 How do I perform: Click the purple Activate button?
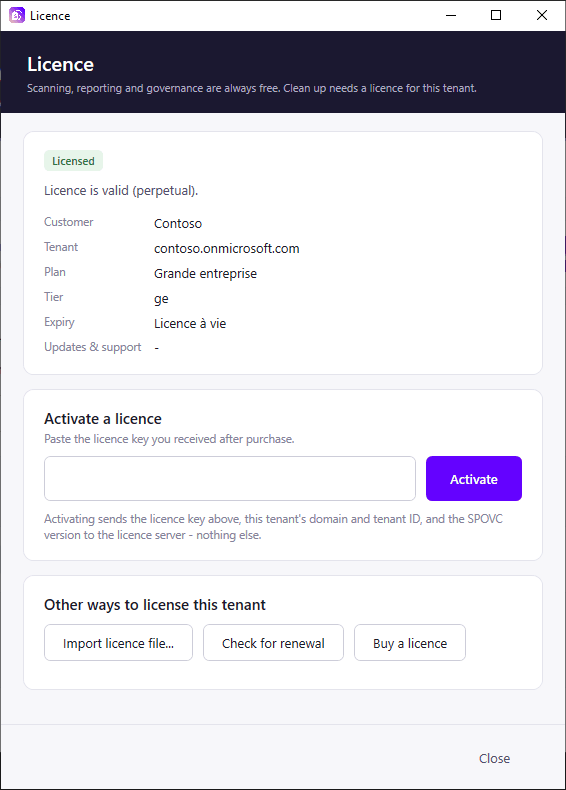point(474,479)
